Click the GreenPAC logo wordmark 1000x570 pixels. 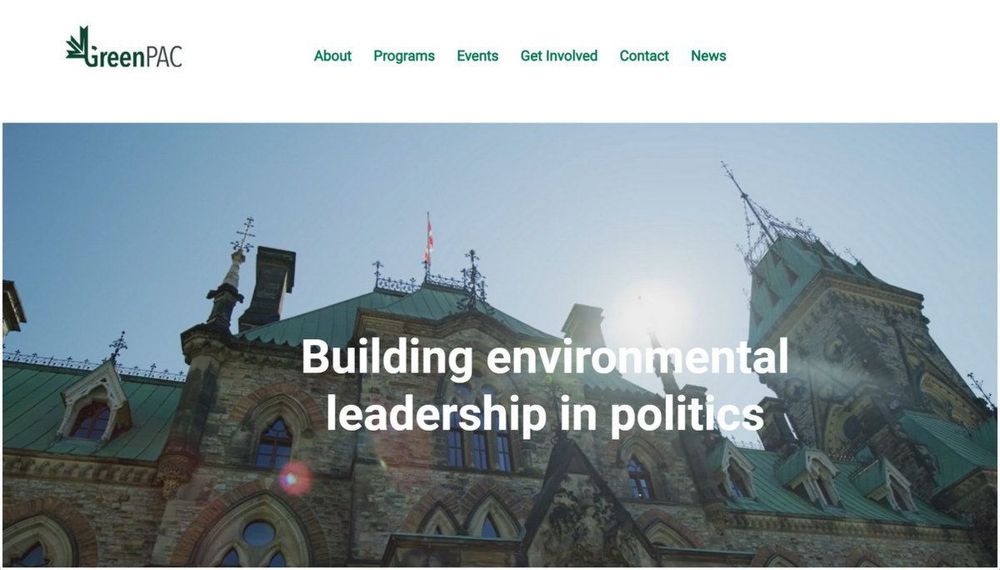pyautogui.click(x=124, y=47)
